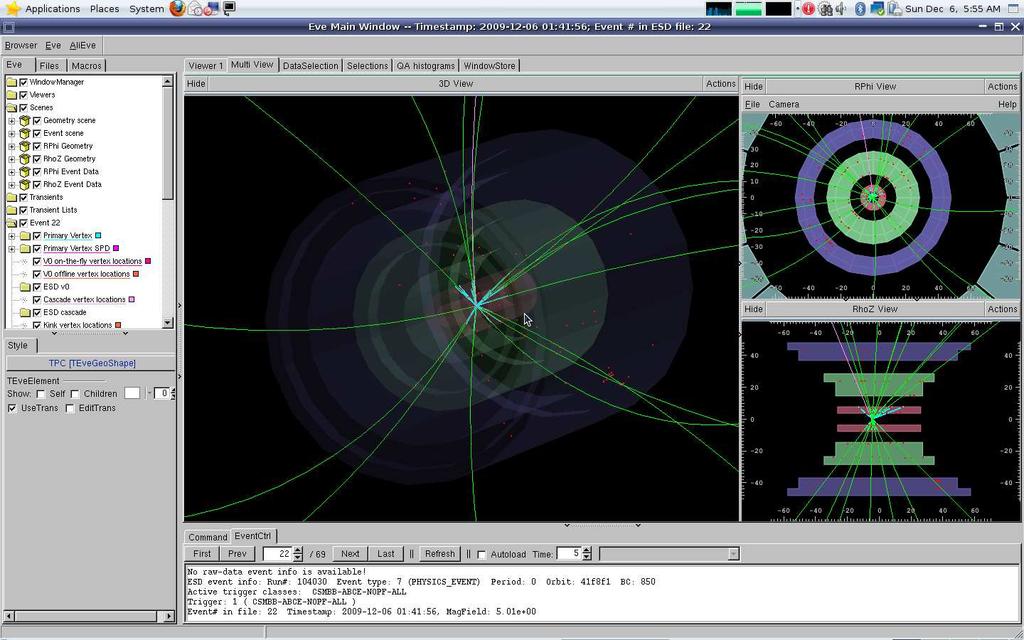
Task: Click the Next event button
Action: pyautogui.click(x=350, y=554)
